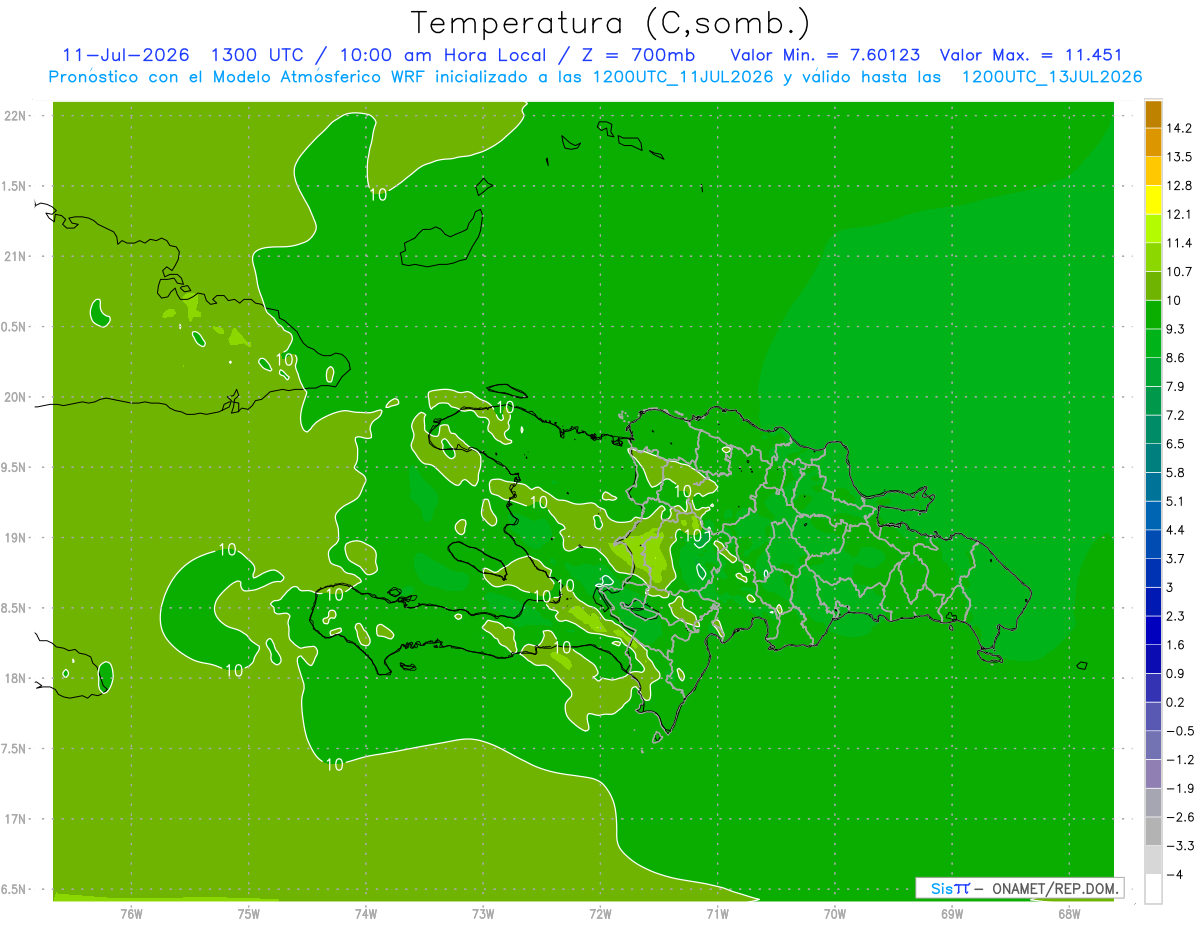Click the gray swatch between -3.3 and -2.6
The height and width of the screenshot is (927, 1200).
click(1153, 831)
